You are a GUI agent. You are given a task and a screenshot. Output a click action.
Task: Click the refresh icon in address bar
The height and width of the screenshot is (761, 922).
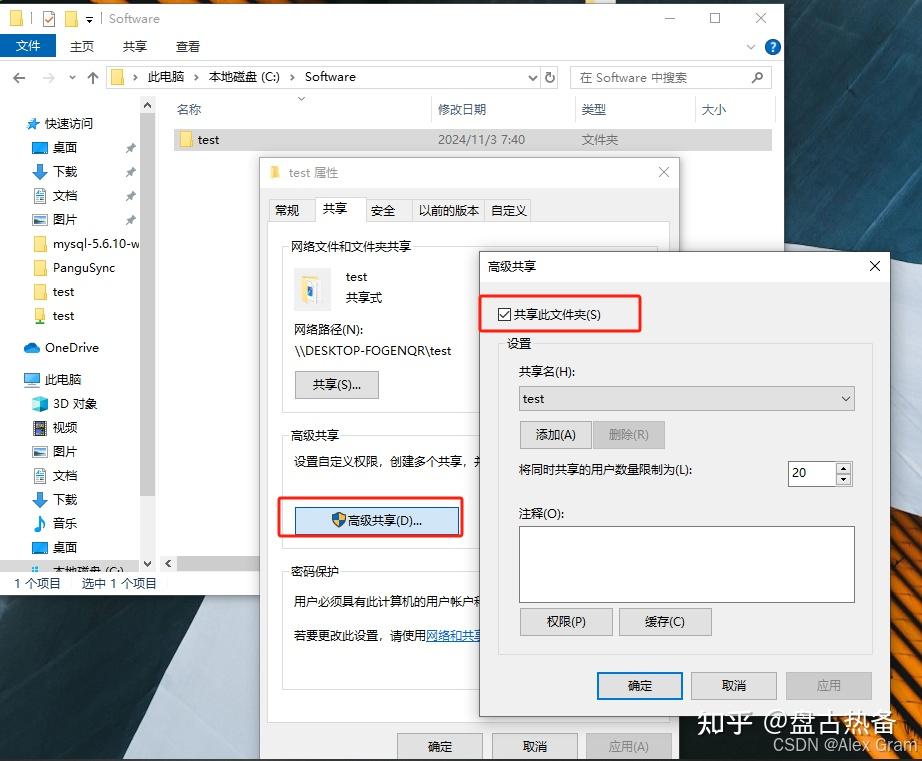click(550, 77)
